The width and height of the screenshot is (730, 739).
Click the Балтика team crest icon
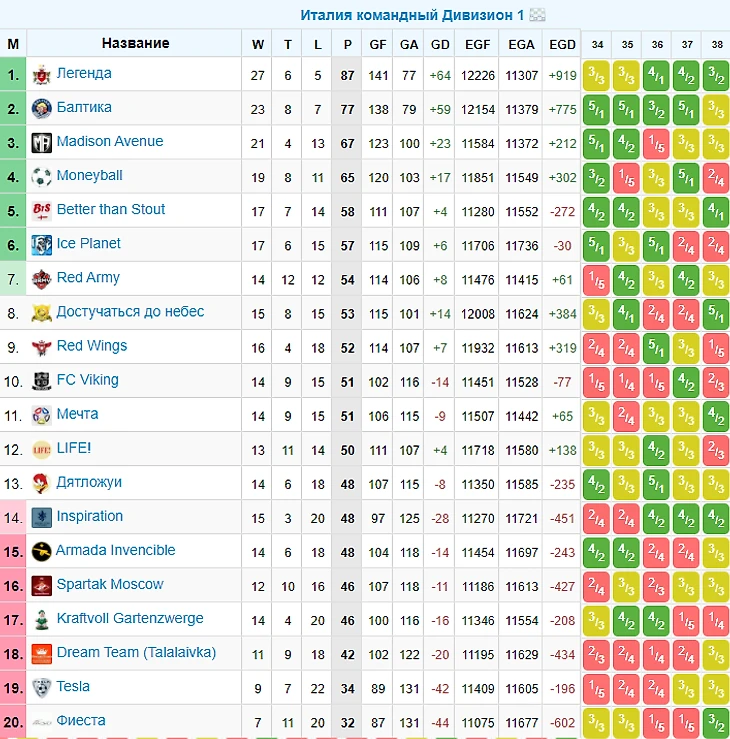(x=41, y=109)
